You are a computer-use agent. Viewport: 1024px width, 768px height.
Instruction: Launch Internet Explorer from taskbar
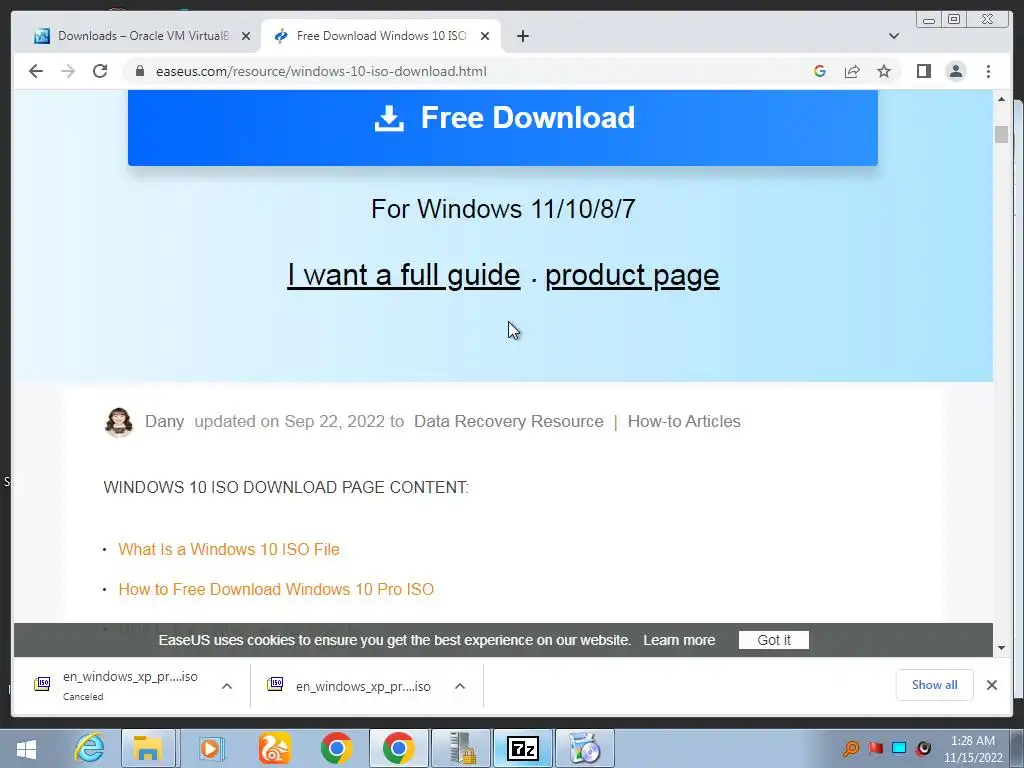click(x=89, y=748)
